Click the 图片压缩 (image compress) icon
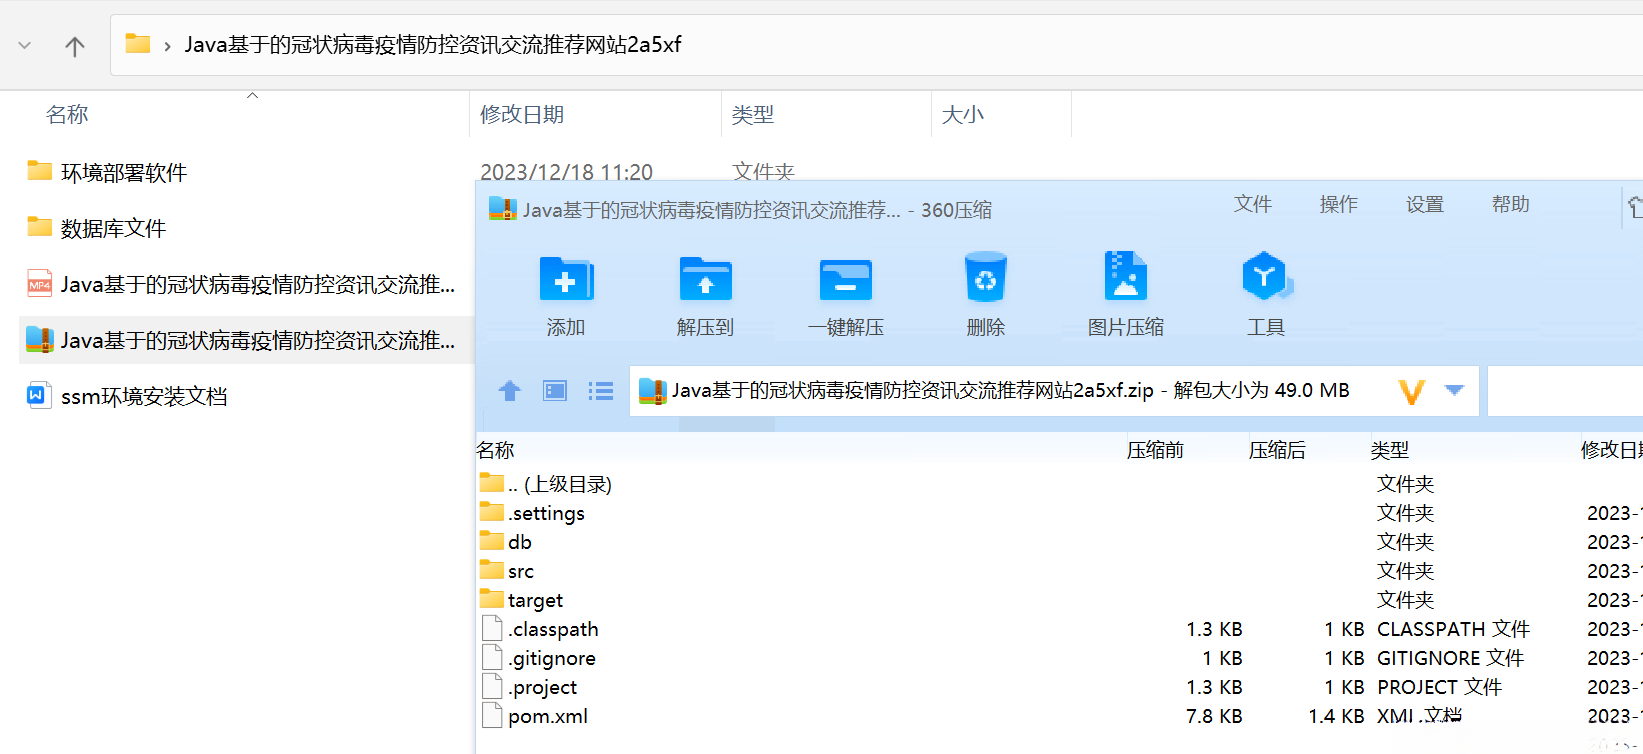The height and width of the screenshot is (754, 1643). point(1126,276)
